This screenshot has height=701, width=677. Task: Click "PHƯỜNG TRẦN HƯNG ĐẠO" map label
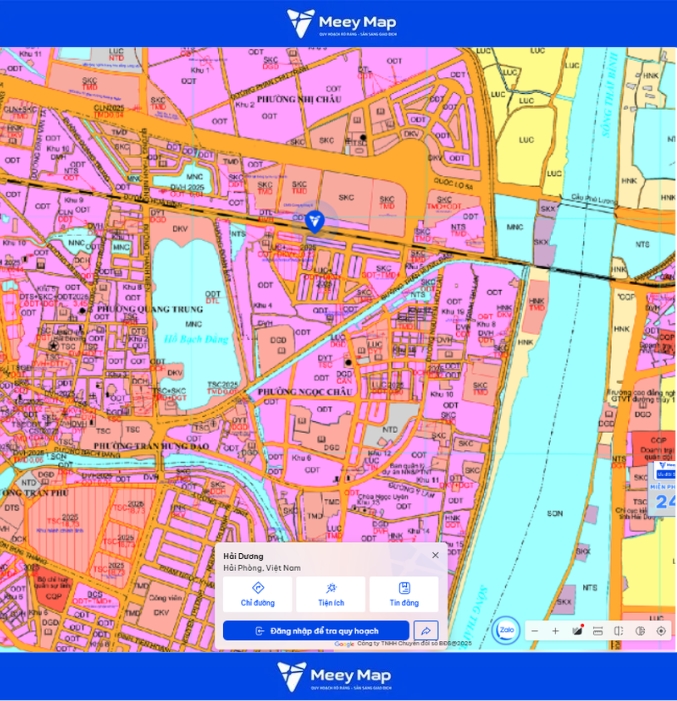[x=151, y=446]
